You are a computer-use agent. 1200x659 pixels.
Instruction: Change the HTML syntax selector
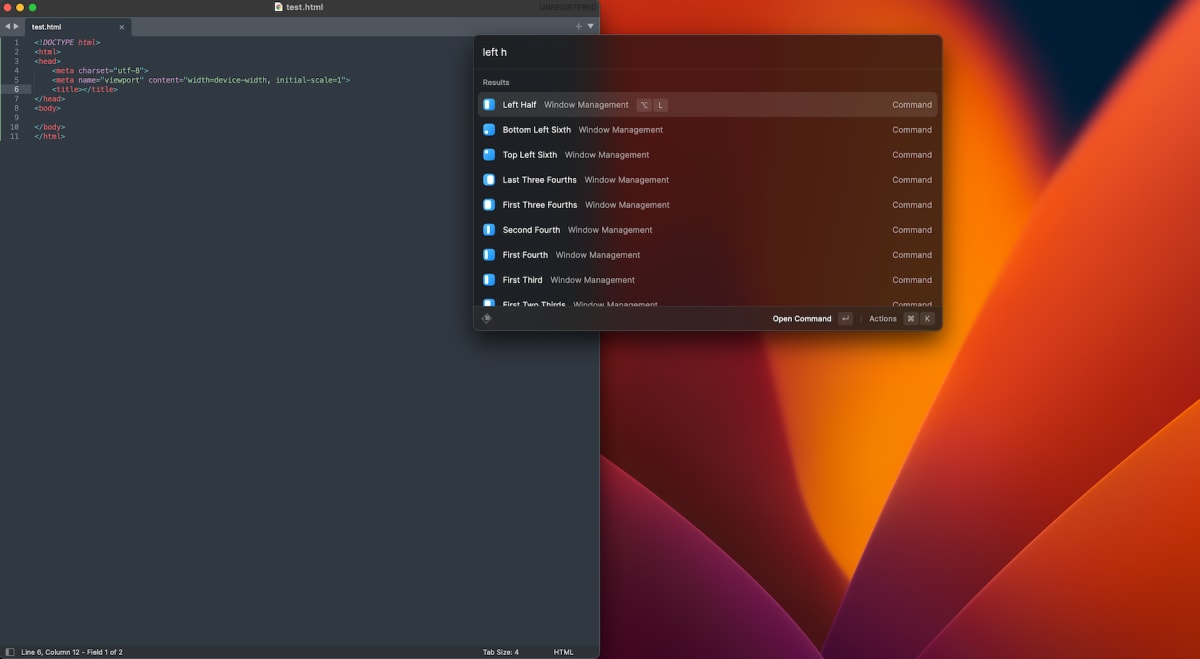click(x=564, y=652)
